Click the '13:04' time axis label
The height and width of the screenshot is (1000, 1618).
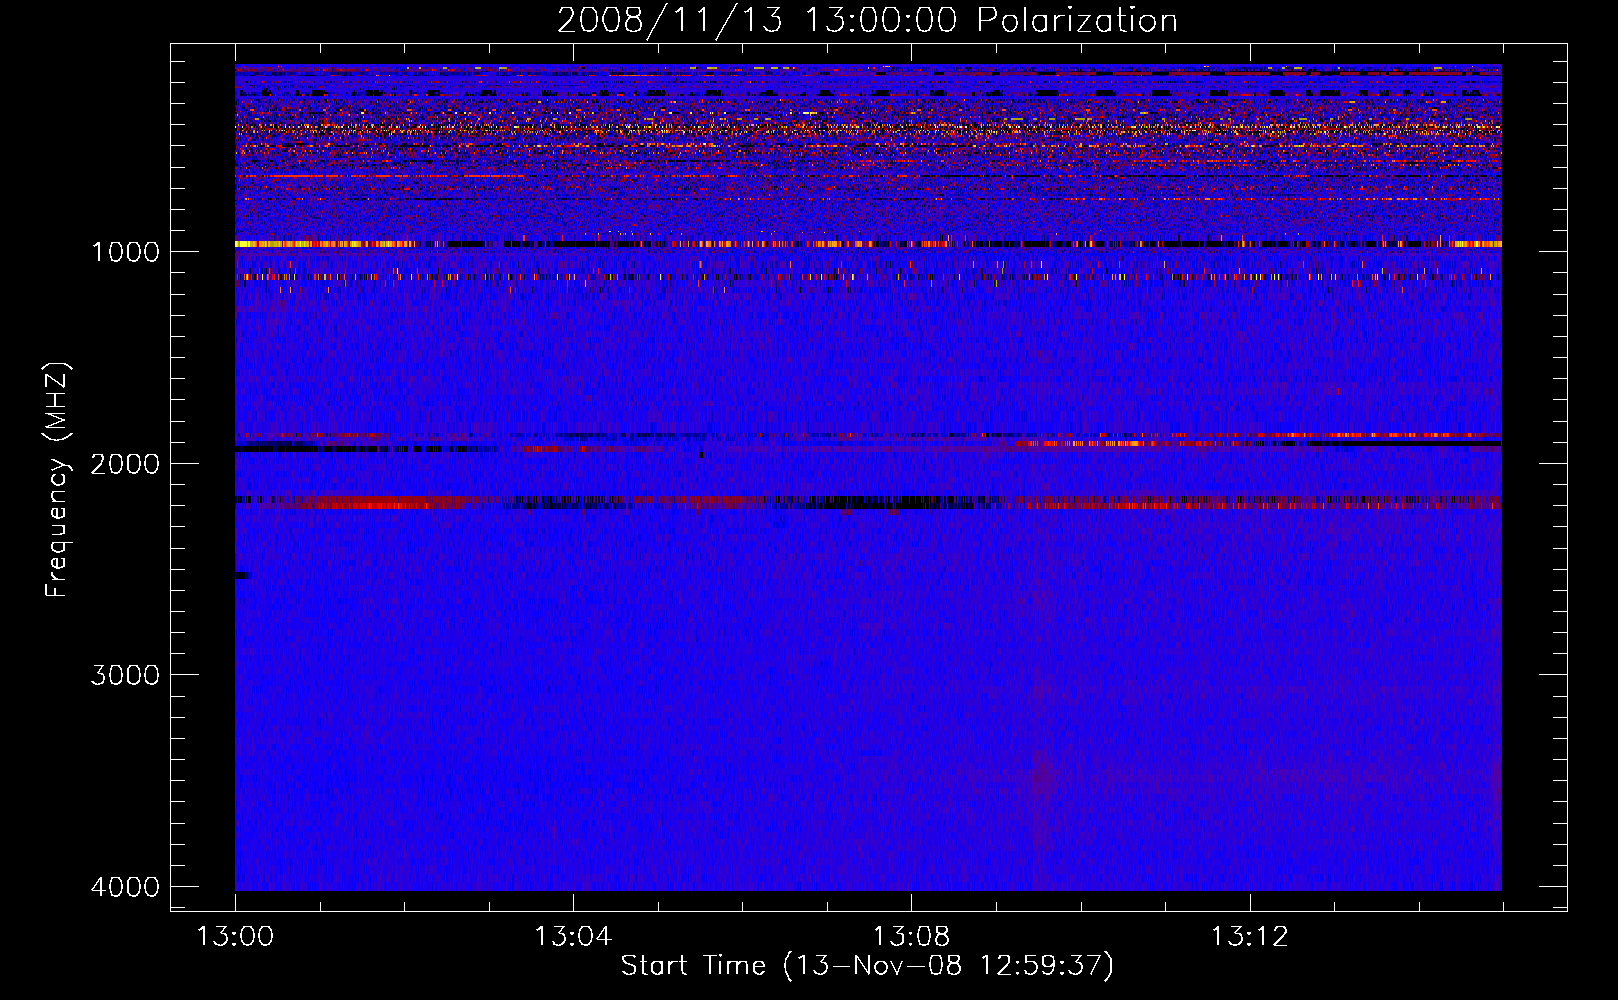tap(573, 937)
